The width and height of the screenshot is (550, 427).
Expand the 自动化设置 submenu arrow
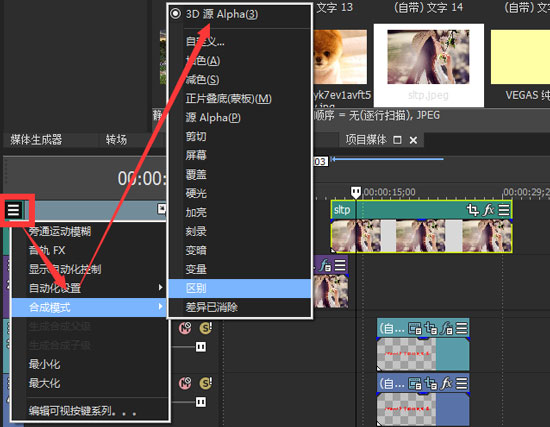click(x=160, y=288)
